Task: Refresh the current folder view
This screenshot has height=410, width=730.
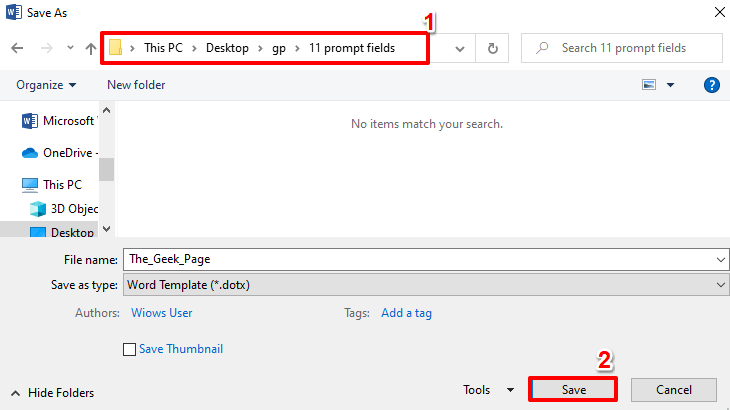Action: [492, 48]
